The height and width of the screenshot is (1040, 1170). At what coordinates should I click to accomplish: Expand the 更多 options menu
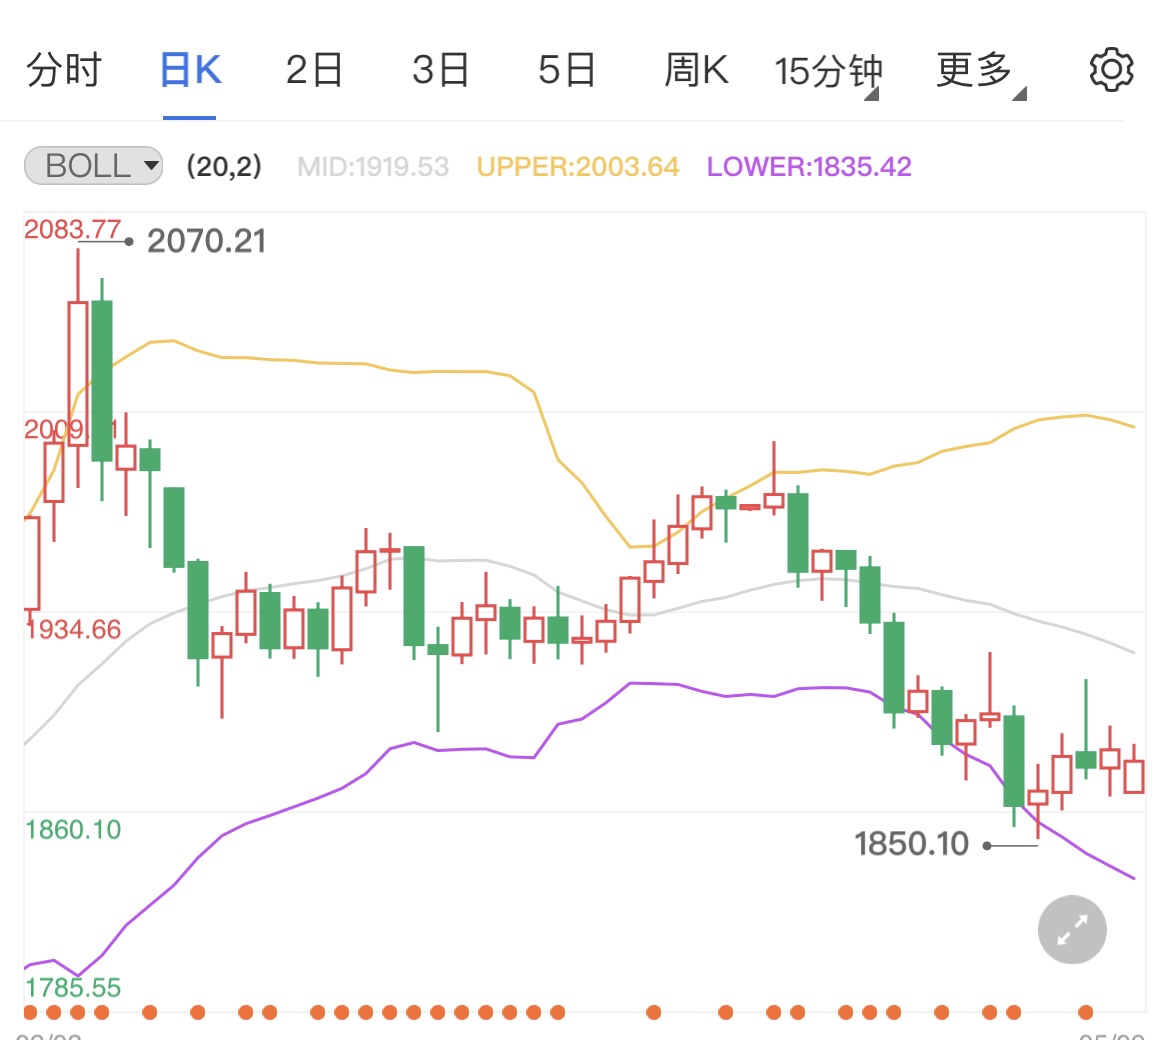point(980,72)
